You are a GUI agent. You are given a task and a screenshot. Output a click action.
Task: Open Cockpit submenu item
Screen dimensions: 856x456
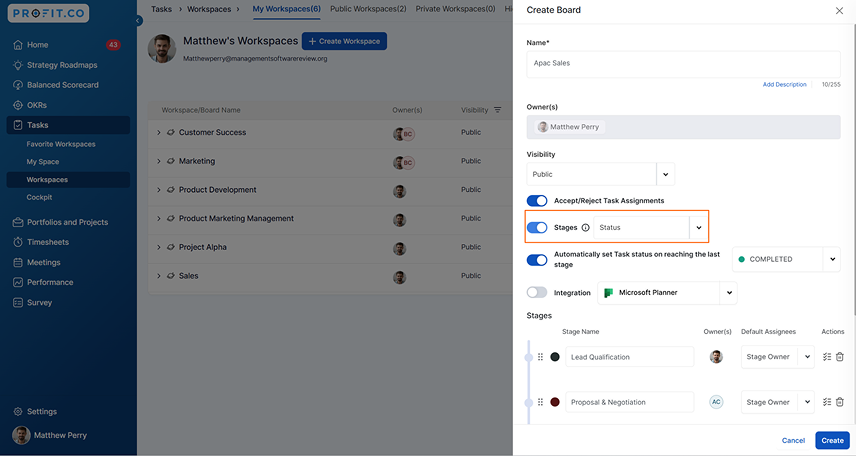[x=39, y=197]
